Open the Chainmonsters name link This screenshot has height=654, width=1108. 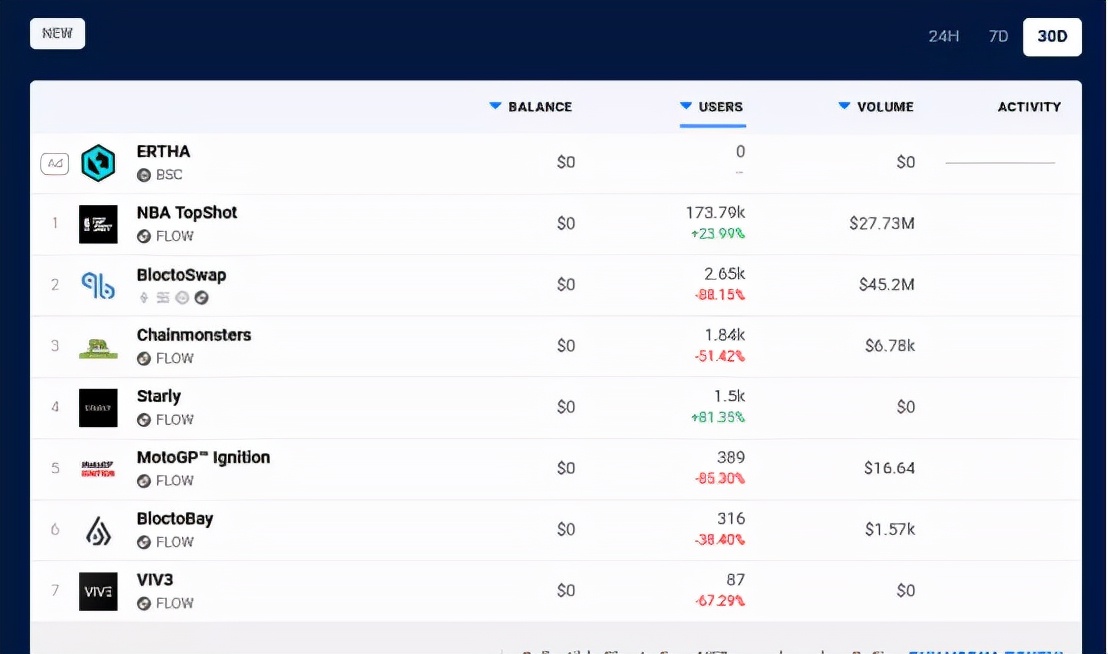(194, 335)
